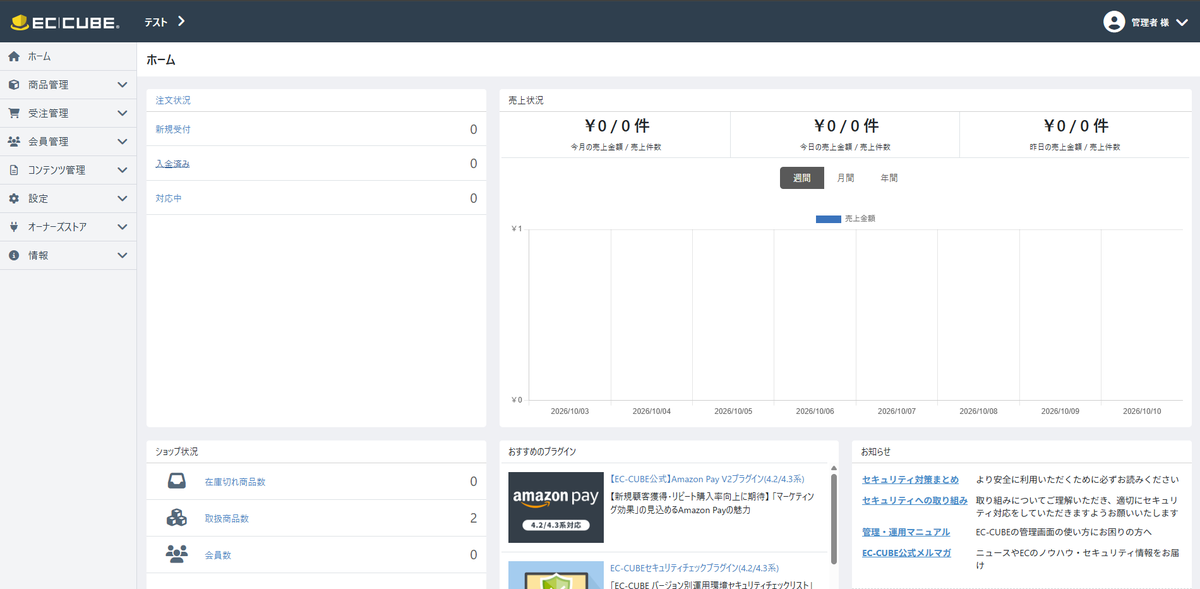1200x589 pixels.
Task: Click the 会員管理 people icon
Action: point(14,142)
